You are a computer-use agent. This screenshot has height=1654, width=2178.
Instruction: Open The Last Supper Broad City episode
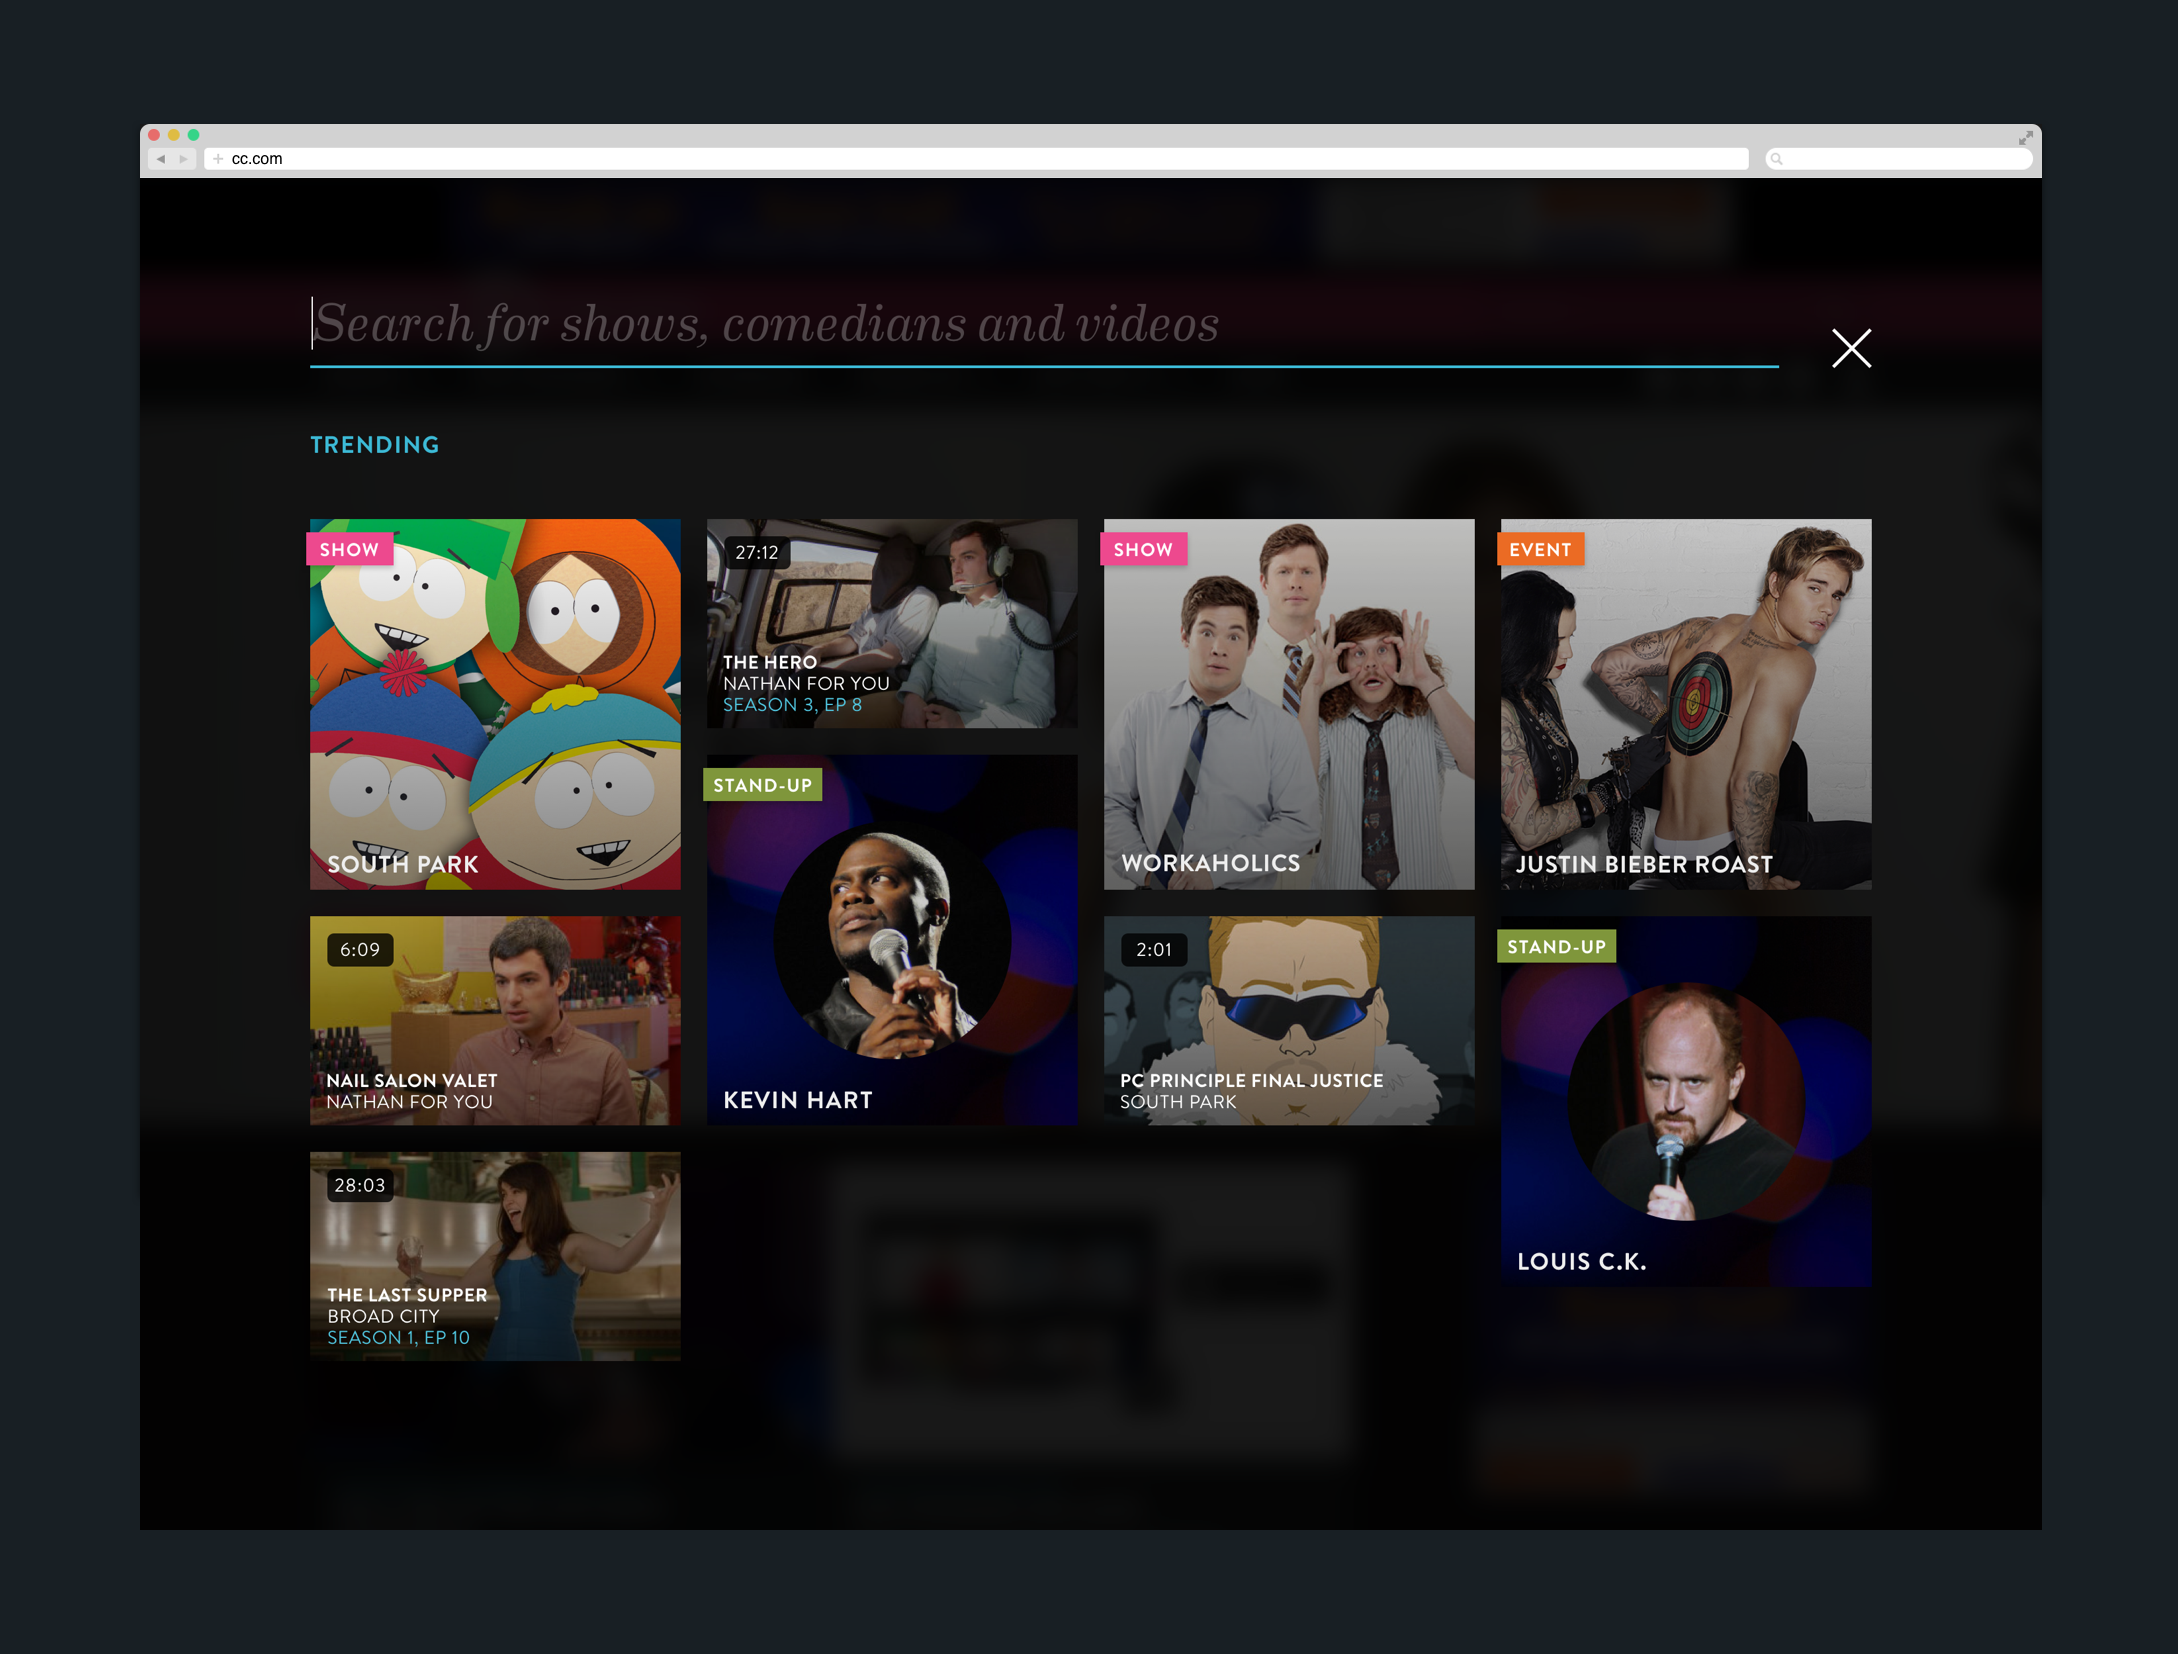tap(495, 1256)
